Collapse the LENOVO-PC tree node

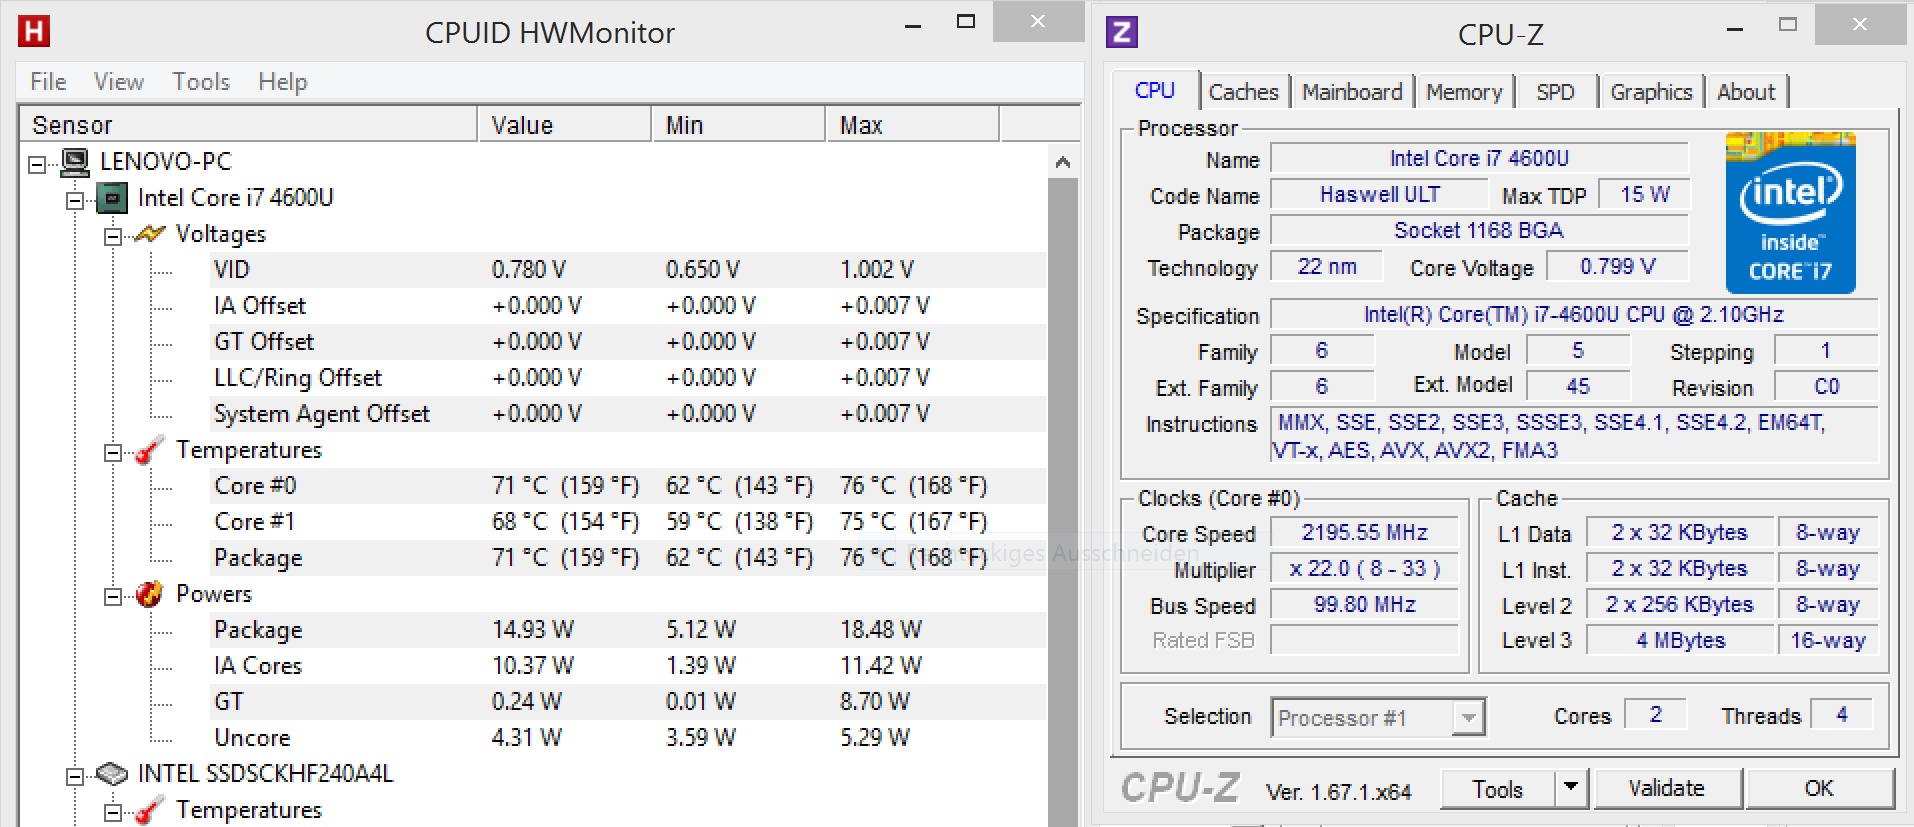click(38, 164)
